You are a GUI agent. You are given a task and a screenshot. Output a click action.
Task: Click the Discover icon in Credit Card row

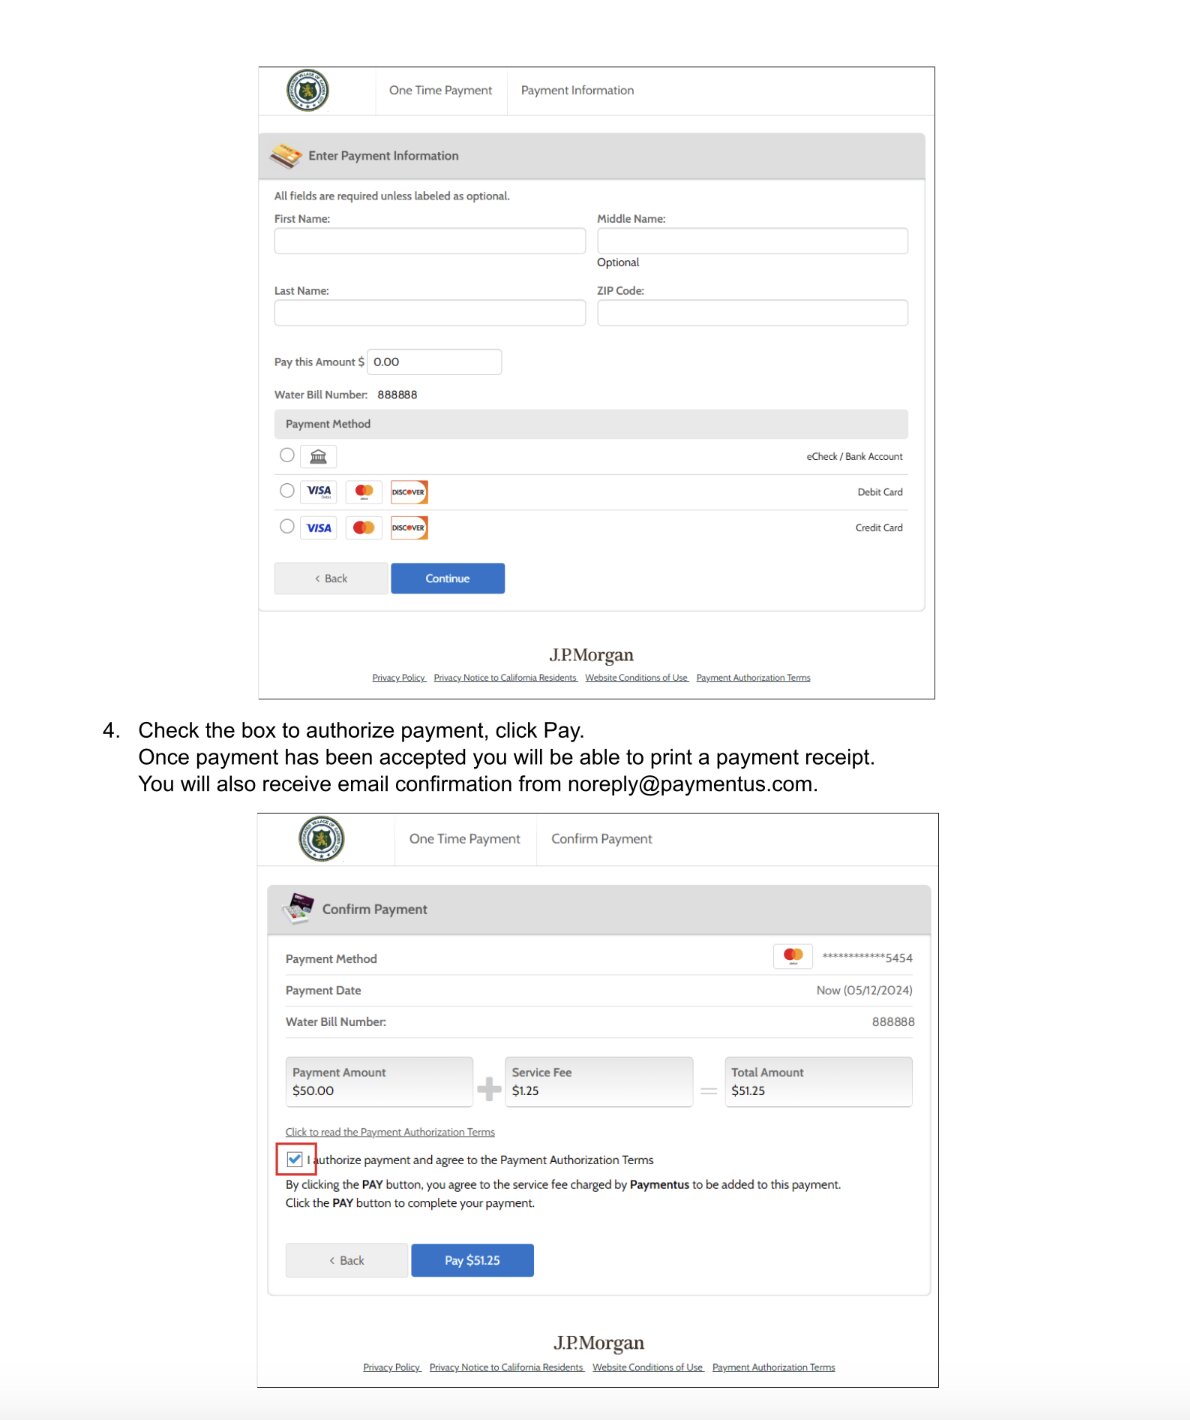coord(409,528)
